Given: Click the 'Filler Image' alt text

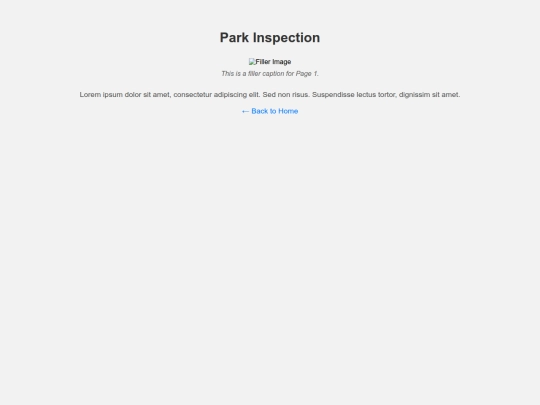Looking at the screenshot, I should tap(273, 62).
